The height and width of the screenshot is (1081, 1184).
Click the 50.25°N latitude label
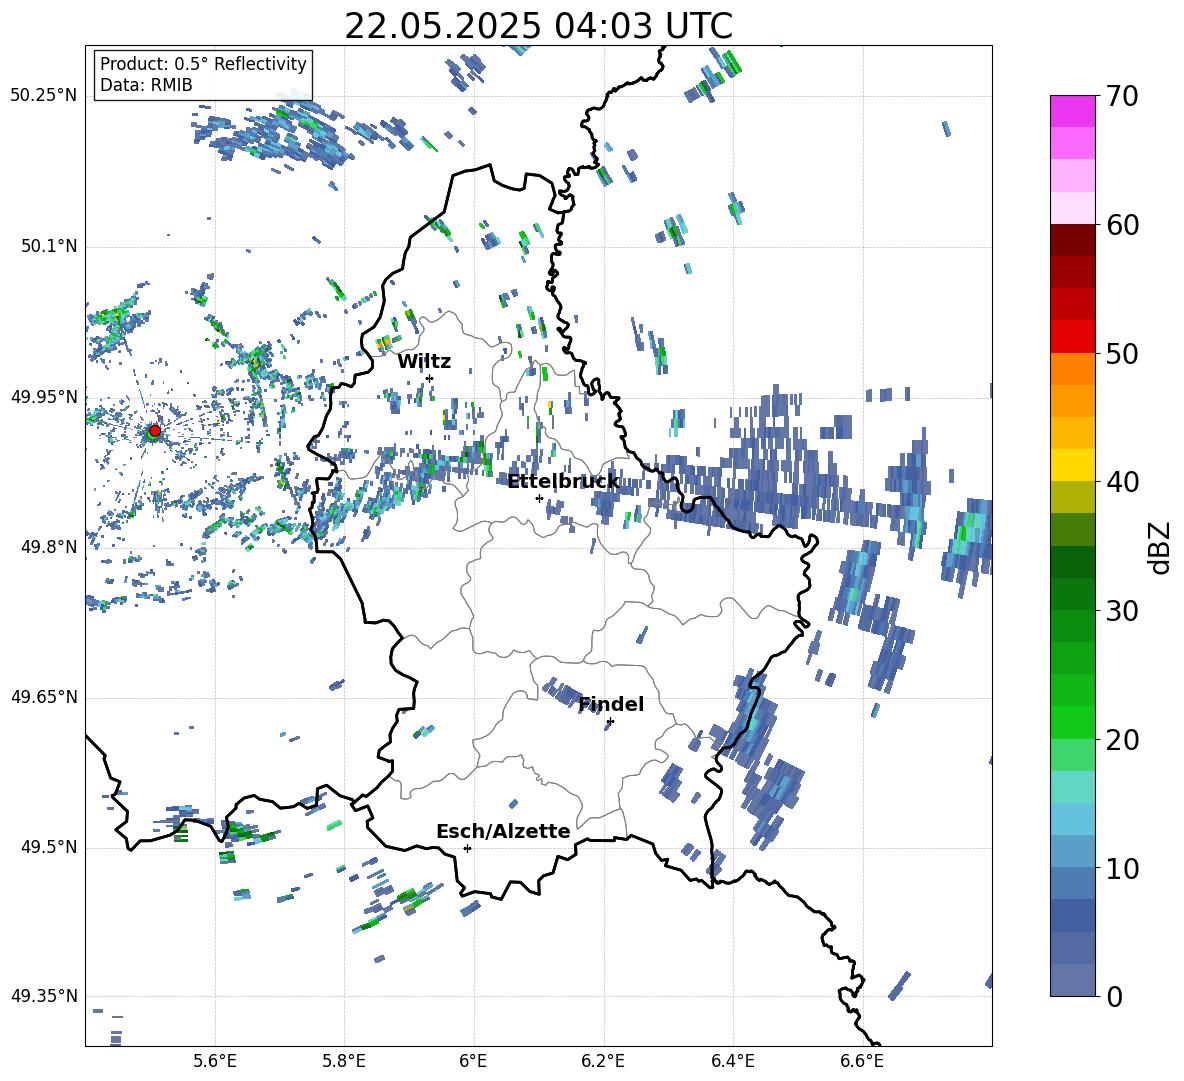44,96
